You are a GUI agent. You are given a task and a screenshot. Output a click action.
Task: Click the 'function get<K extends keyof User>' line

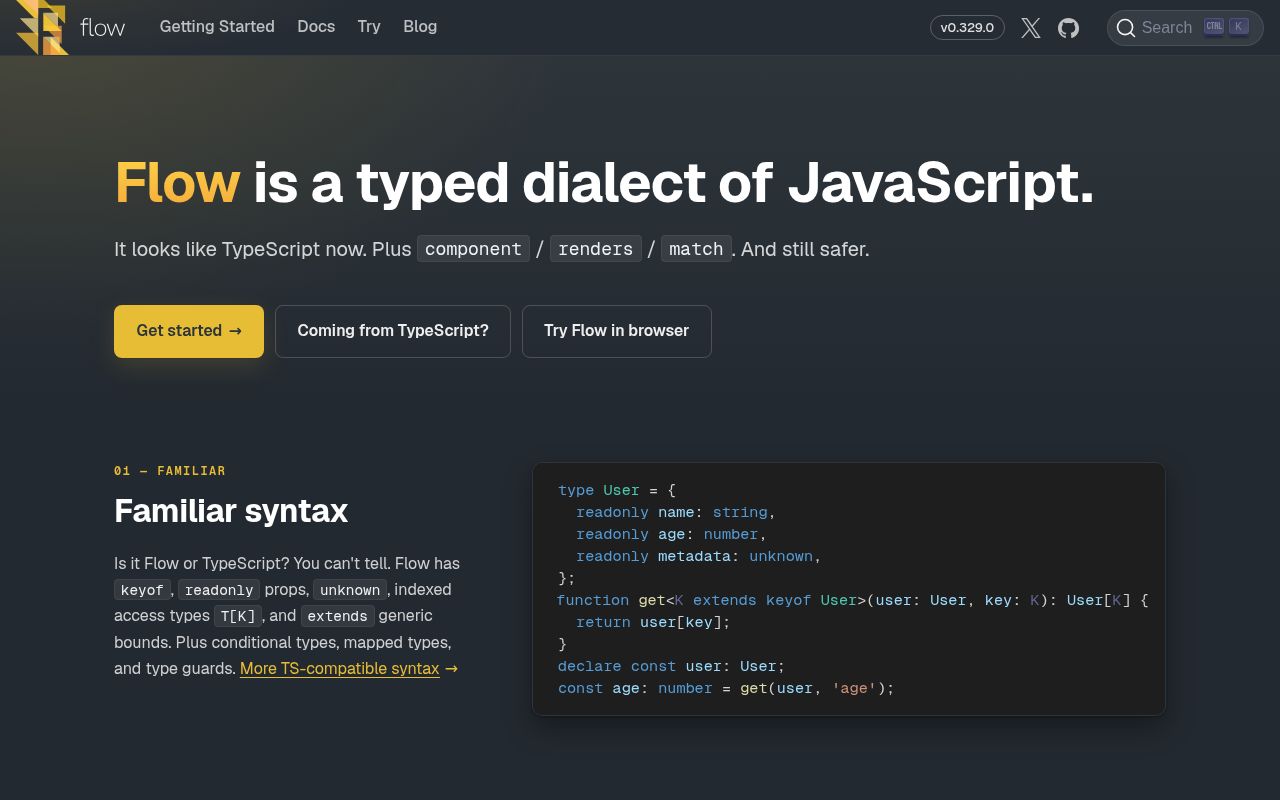click(x=853, y=600)
